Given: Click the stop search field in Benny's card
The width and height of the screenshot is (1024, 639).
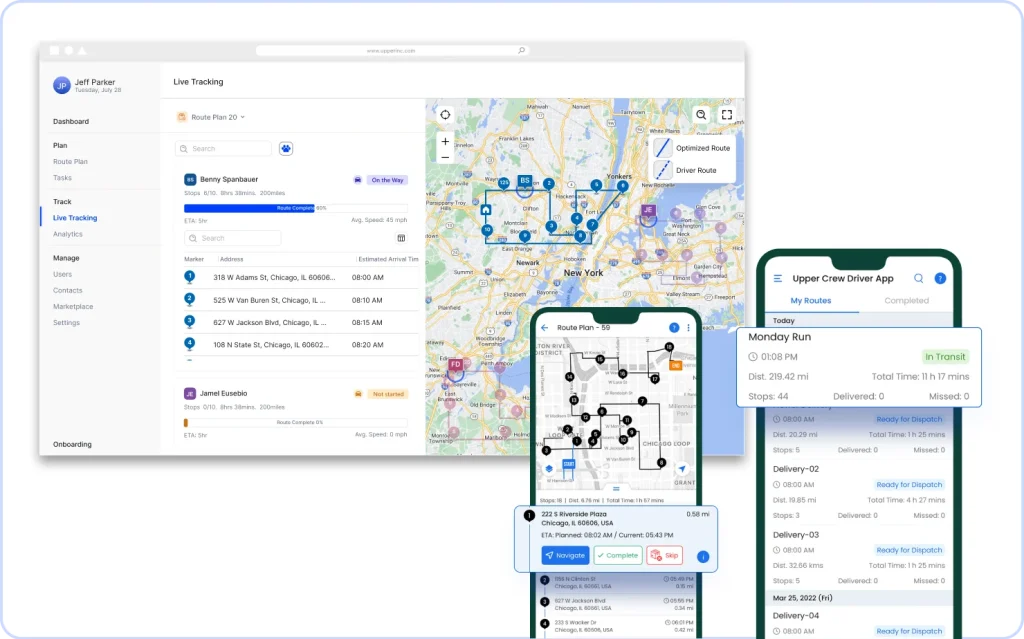Looking at the screenshot, I should pos(232,238).
